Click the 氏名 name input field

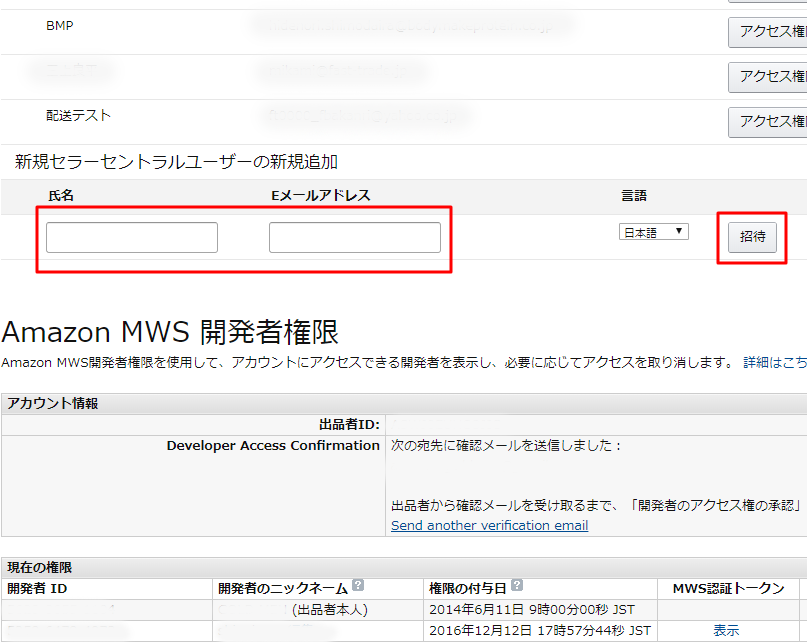[132, 237]
